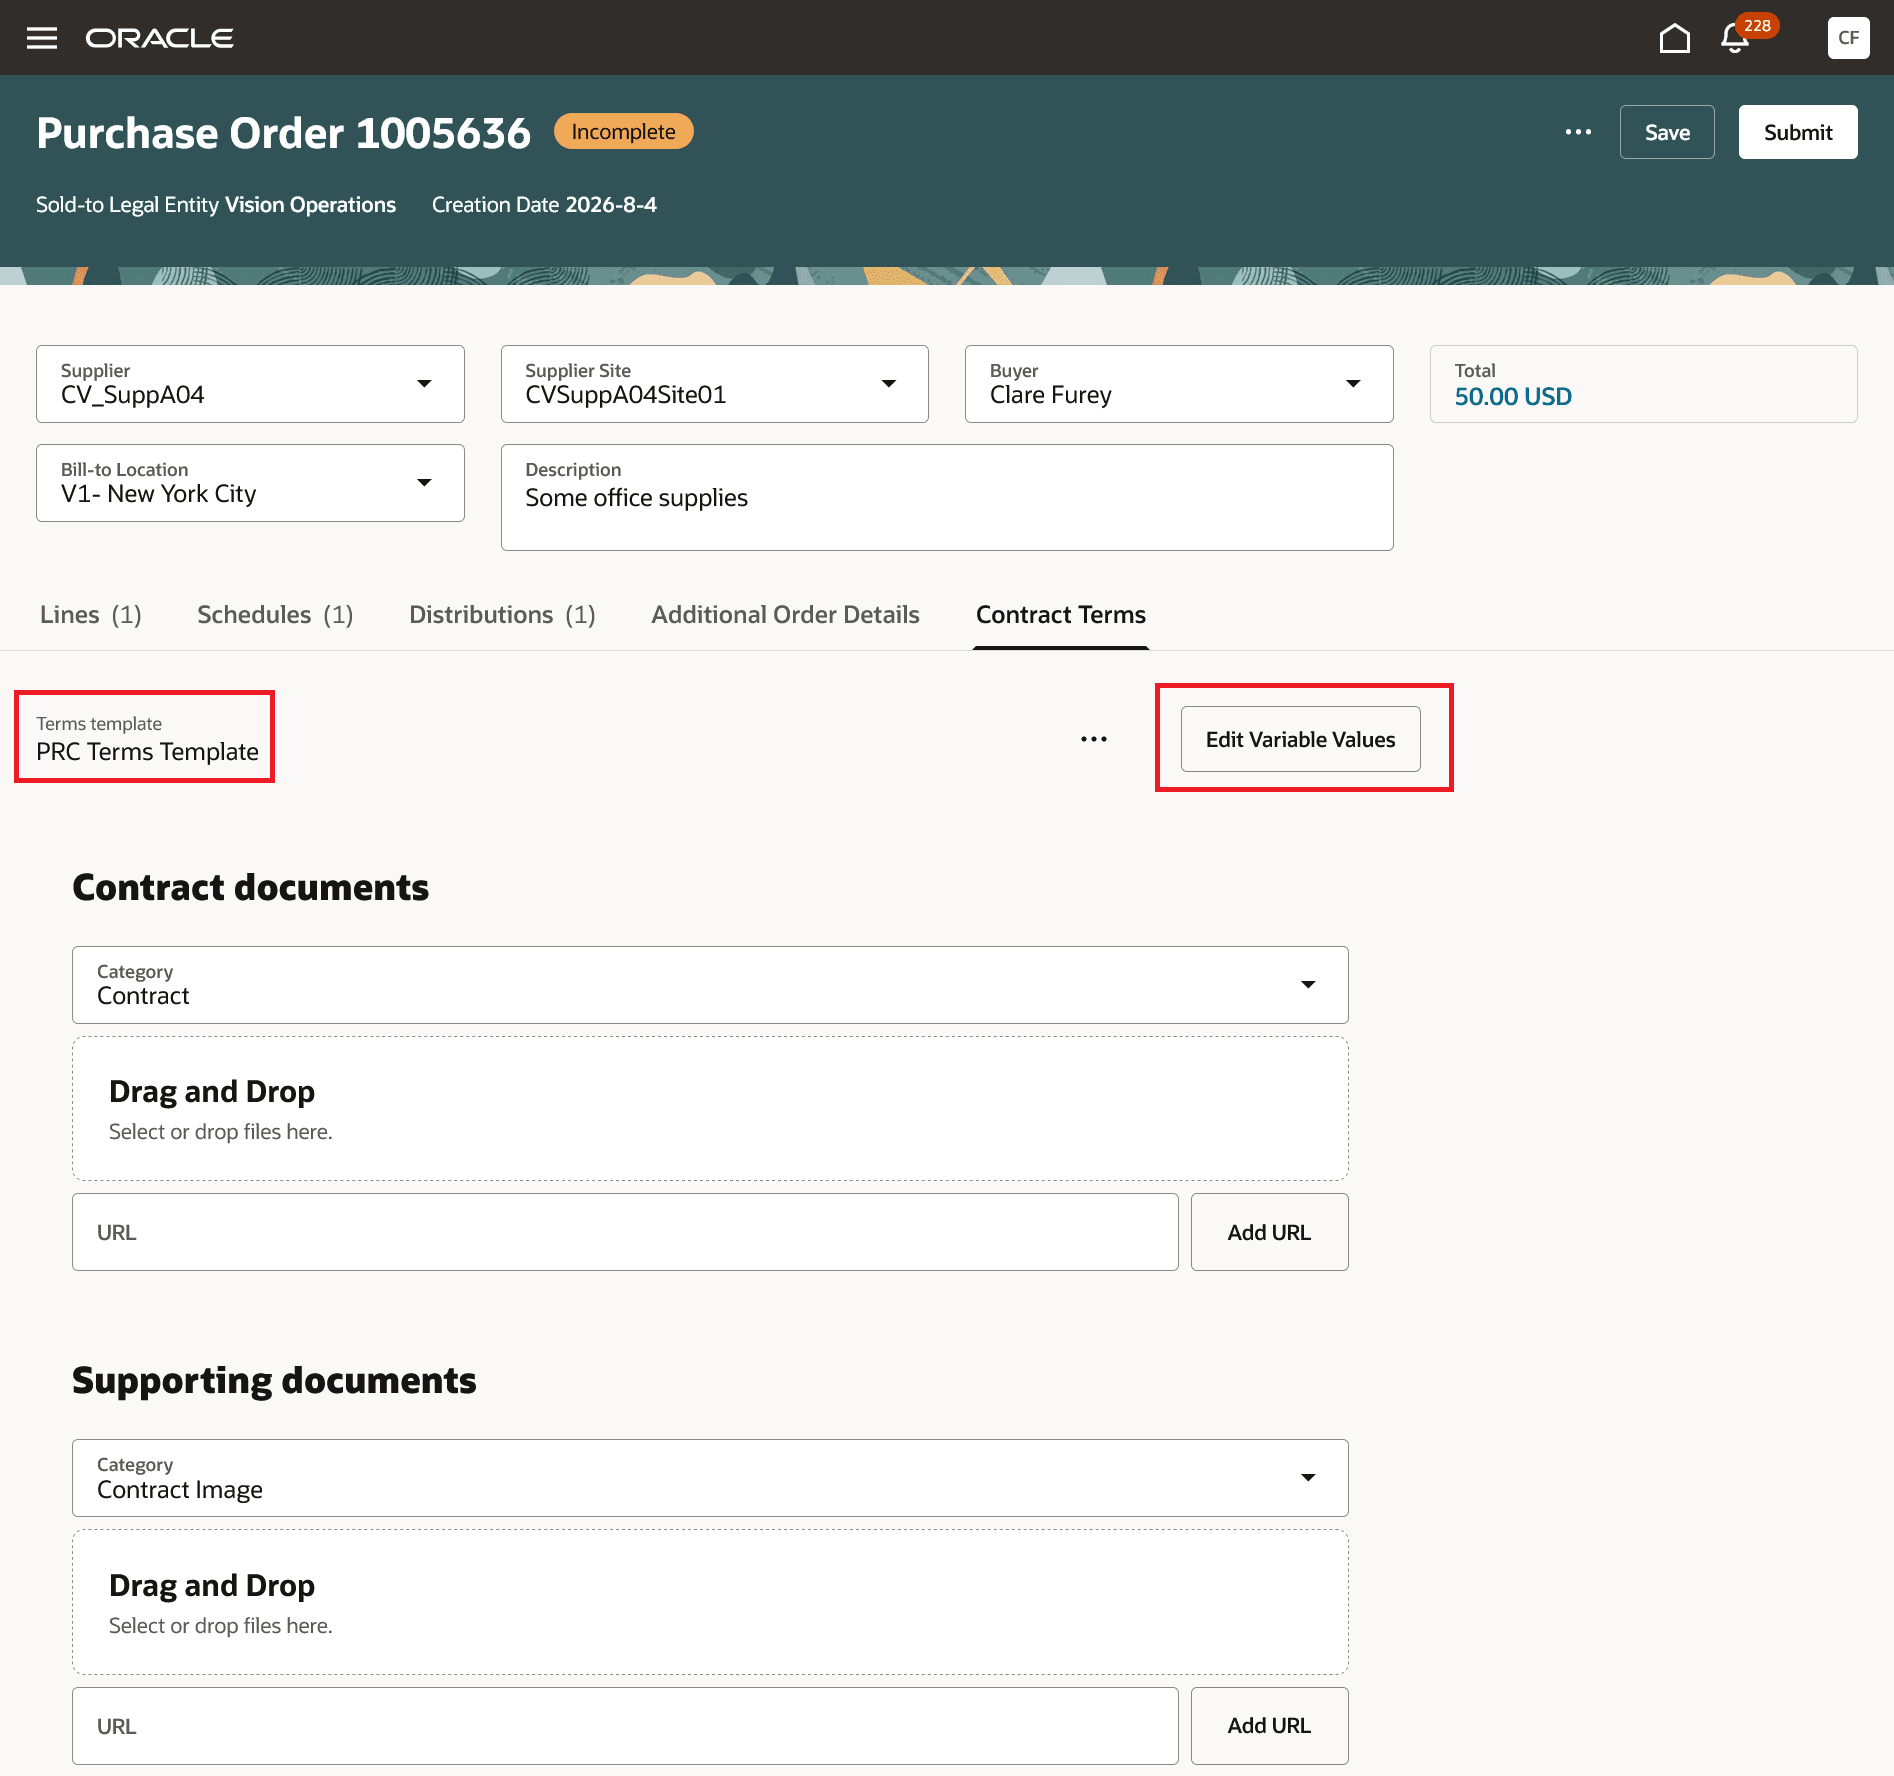Click Creation Date 2026-8-4 text
Screen dimensions: 1894x1776
(544, 205)
